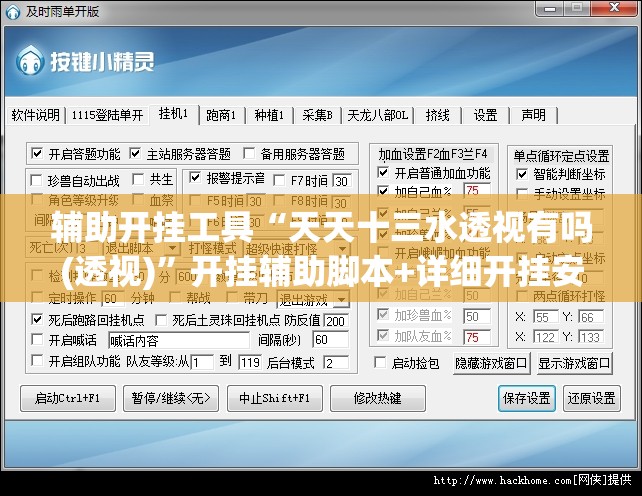642x496 pixels.
Task: Click the 间隔(秒) field showing 60
Action: point(330,340)
